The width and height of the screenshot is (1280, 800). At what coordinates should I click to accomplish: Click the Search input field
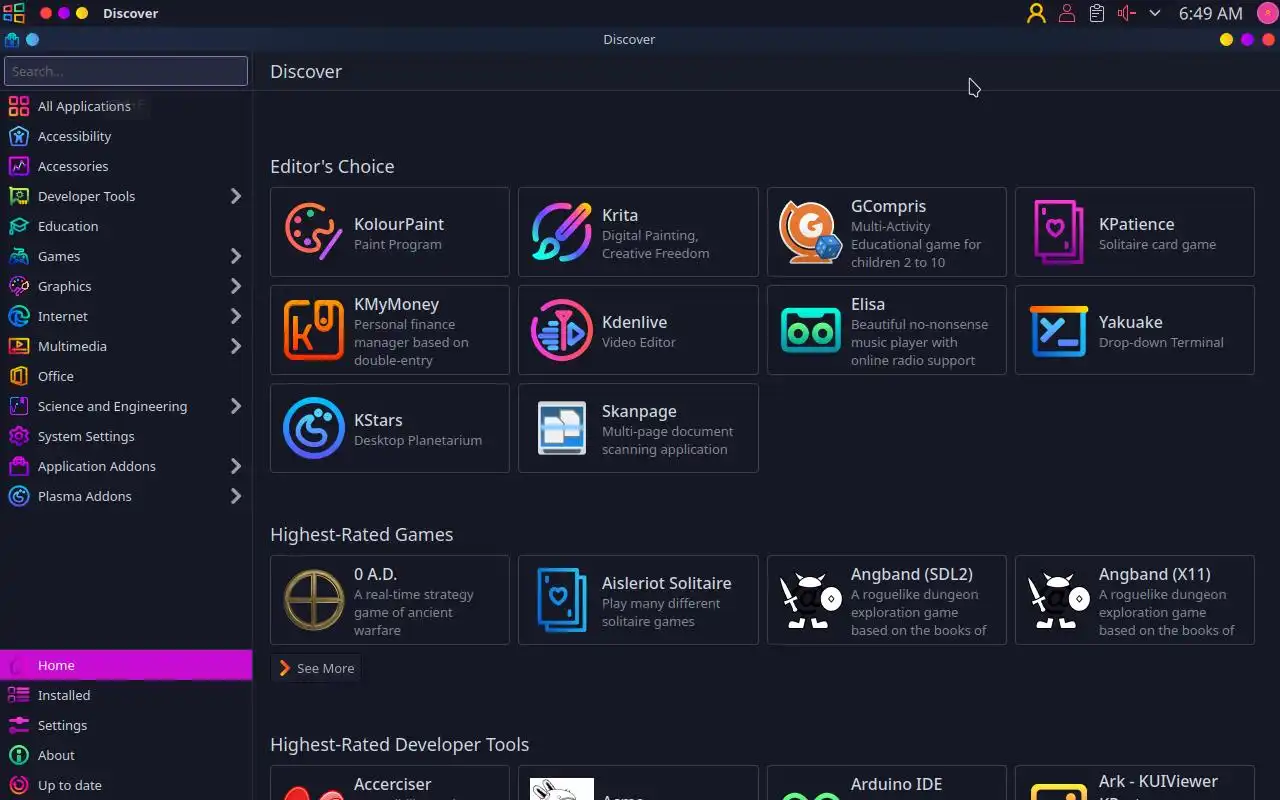pos(126,71)
